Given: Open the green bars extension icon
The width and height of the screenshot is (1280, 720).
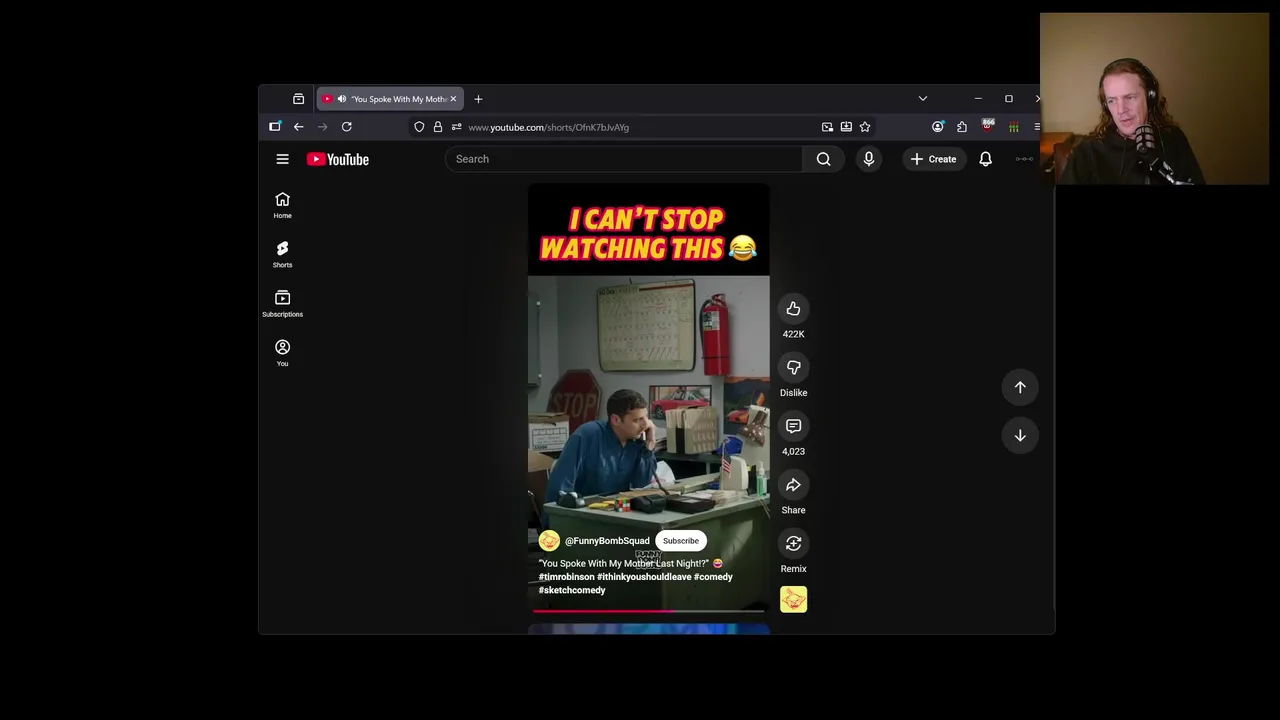Looking at the screenshot, I should coord(1013,127).
